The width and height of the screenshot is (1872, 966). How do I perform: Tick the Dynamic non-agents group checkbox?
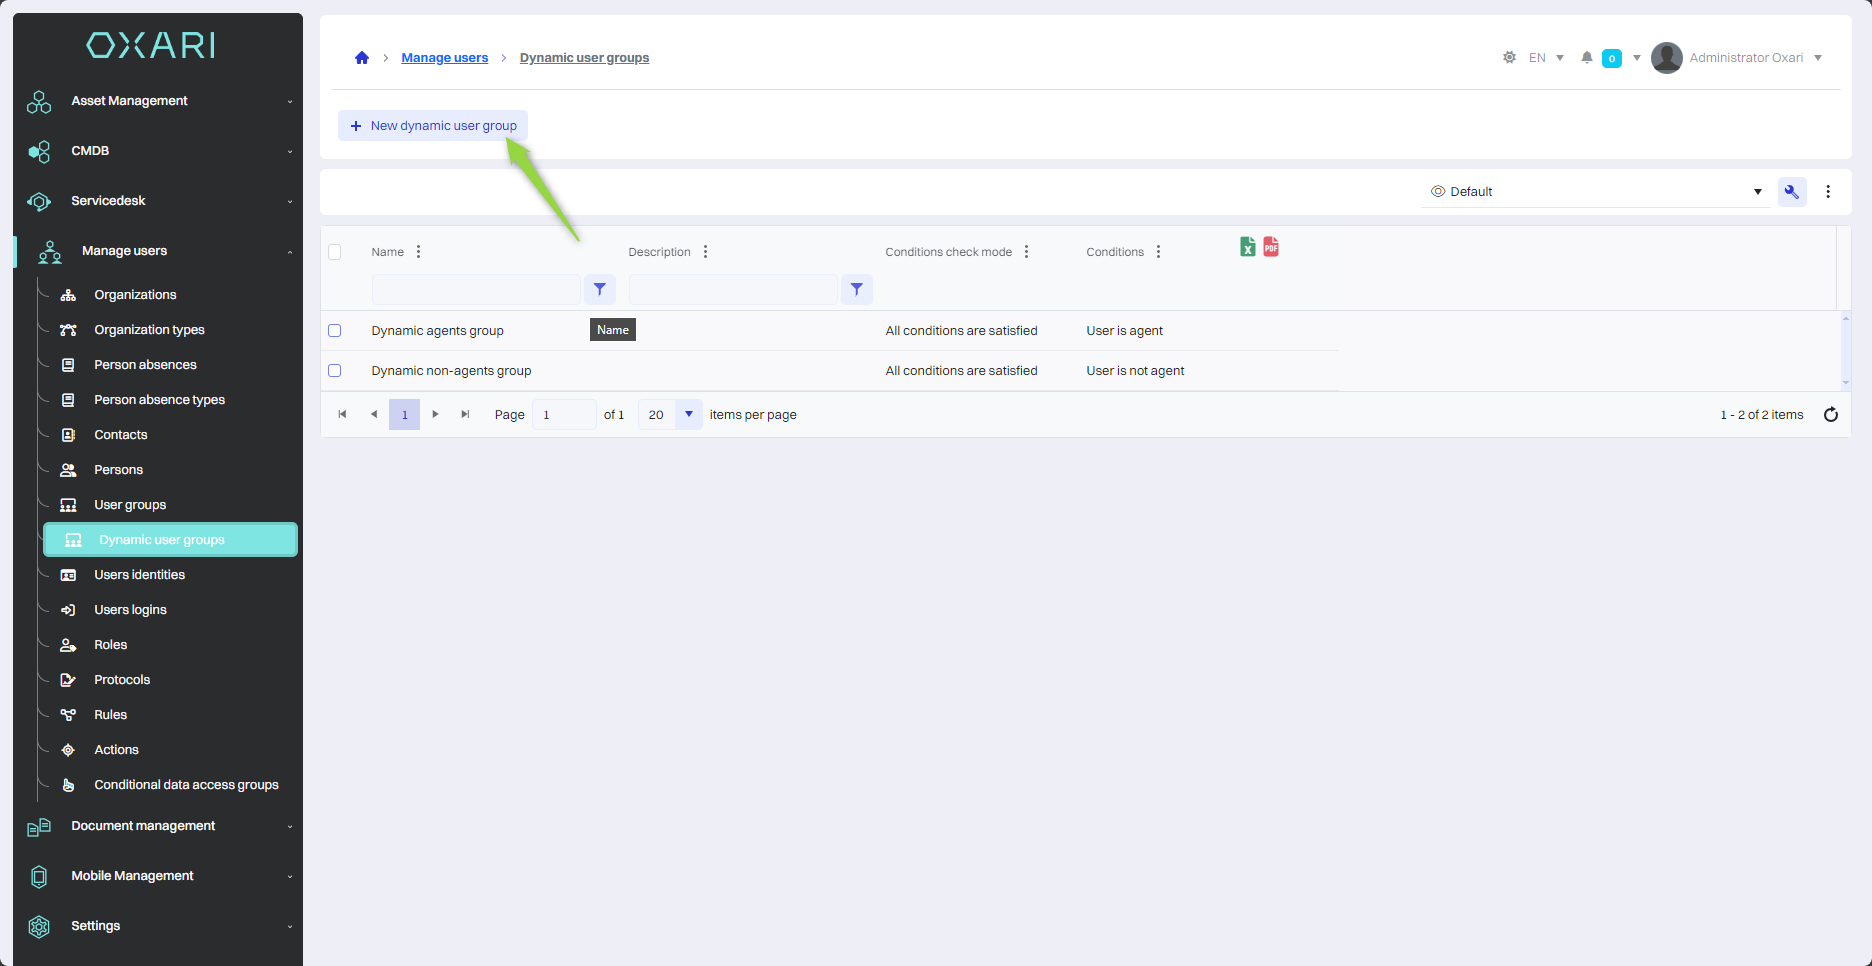335,371
